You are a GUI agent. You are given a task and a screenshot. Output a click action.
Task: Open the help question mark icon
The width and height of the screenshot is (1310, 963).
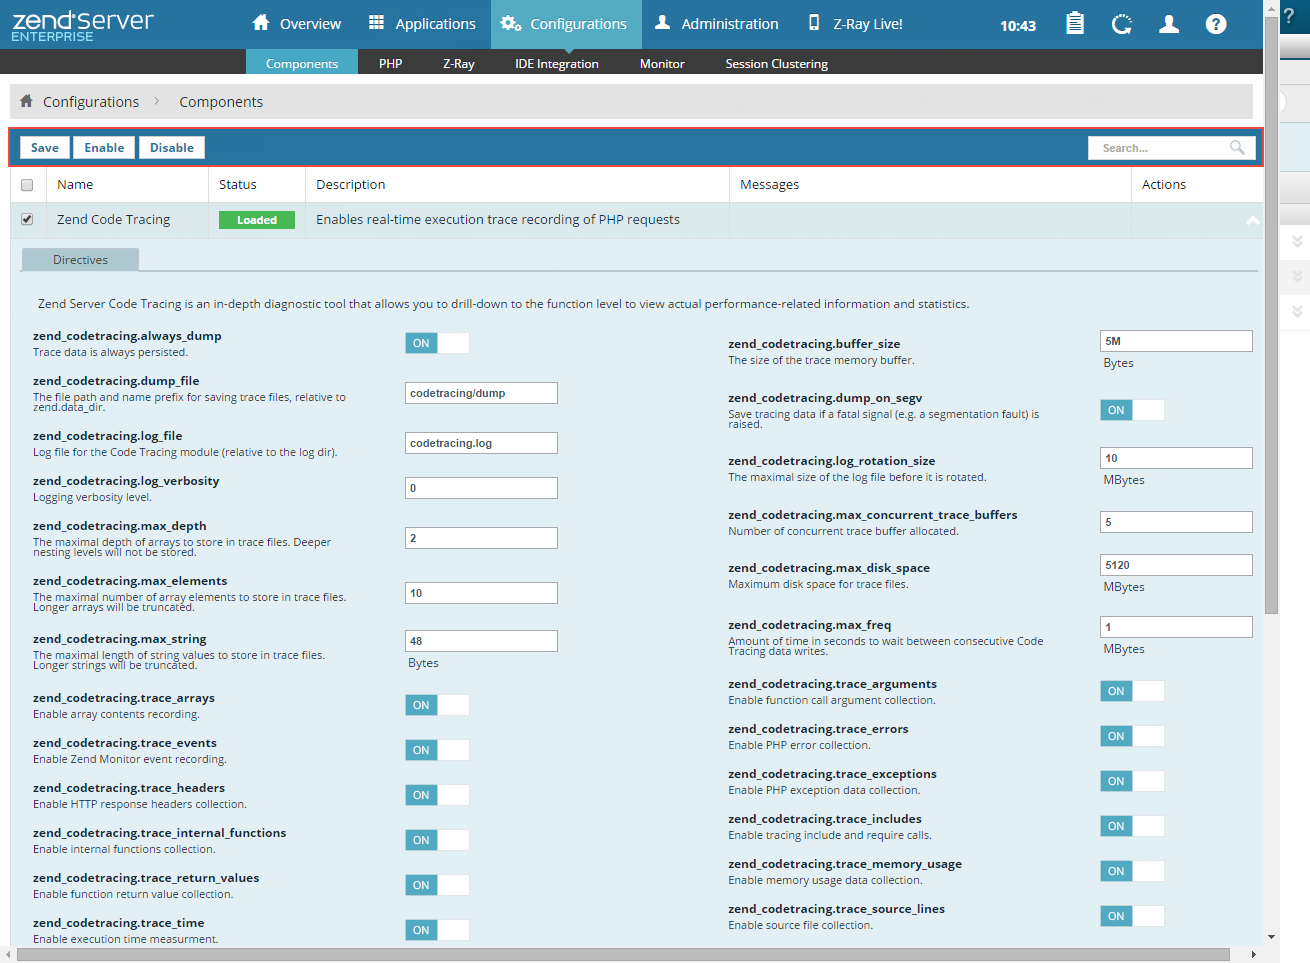[x=1215, y=24]
